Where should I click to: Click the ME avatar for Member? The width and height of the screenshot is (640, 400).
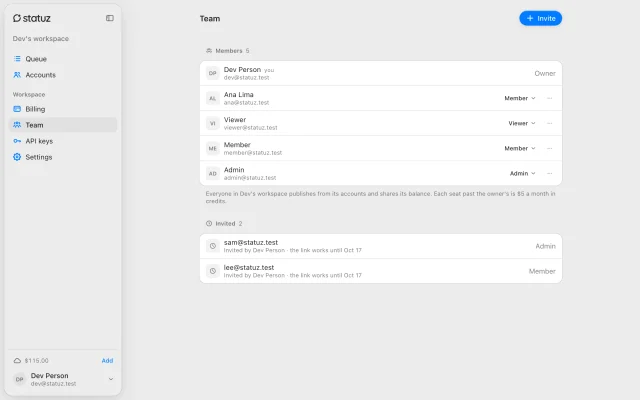213,148
